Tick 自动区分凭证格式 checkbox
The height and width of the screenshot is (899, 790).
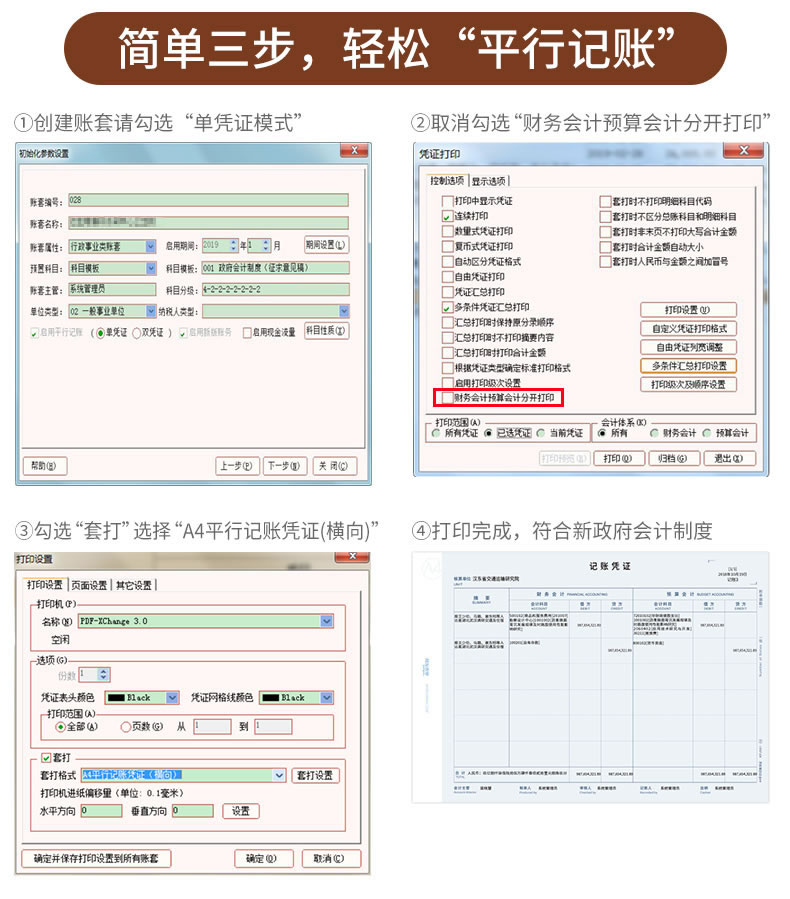pos(447,262)
